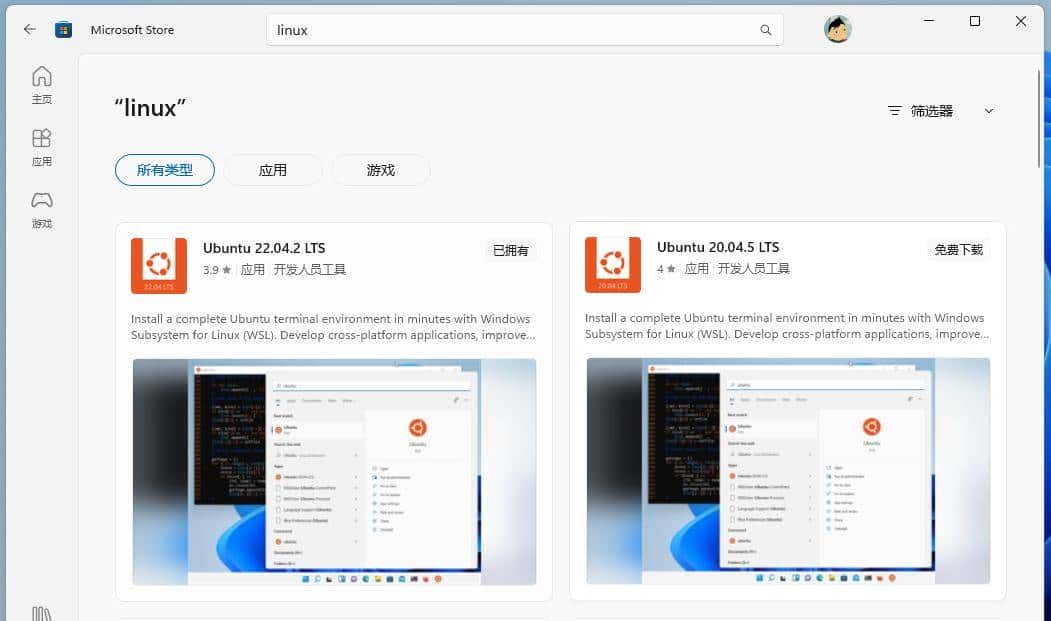Click the Ubuntu 20.04.5 LTS app icon
Viewport: 1051px width, 621px height.
click(612, 264)
